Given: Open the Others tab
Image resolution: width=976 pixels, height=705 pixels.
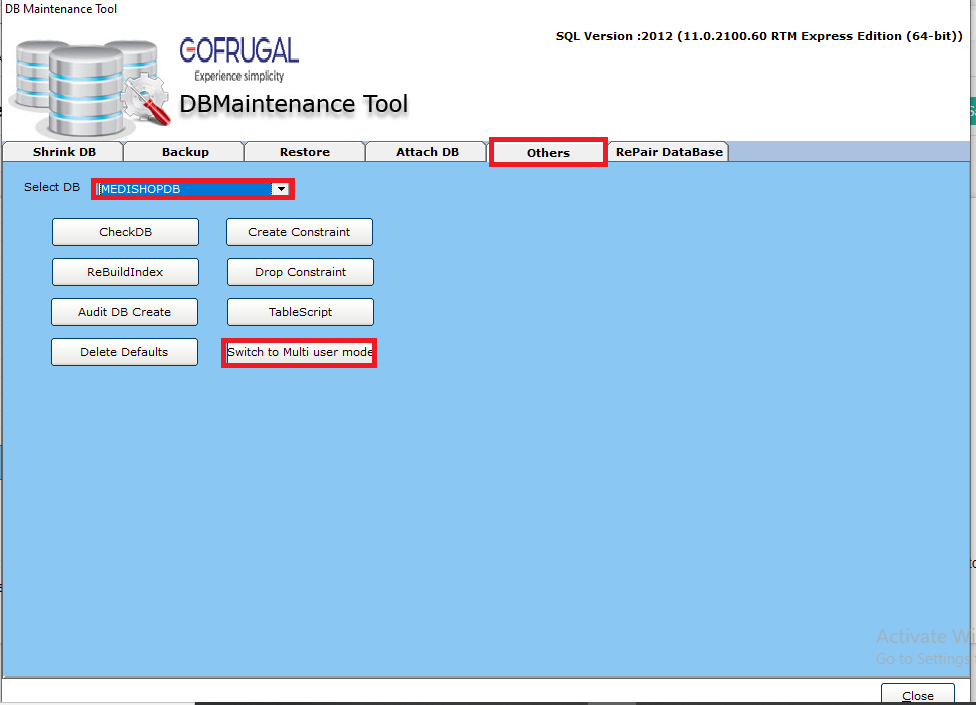Looking at the screenshot, I should (548, 152).
